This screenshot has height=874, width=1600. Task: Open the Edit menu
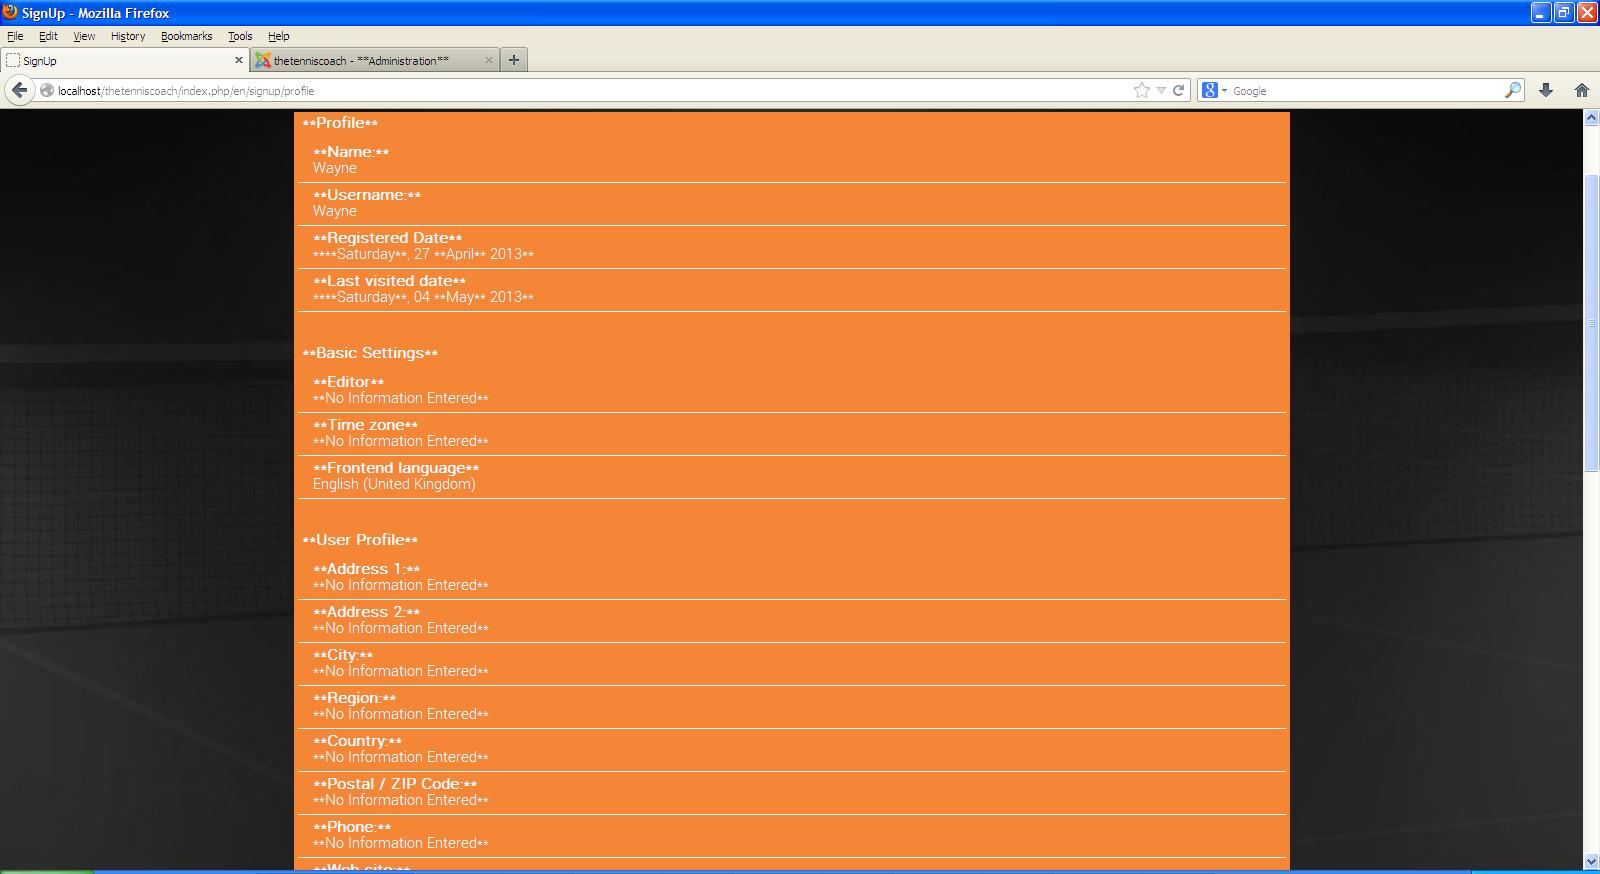(x=48, y=36)
